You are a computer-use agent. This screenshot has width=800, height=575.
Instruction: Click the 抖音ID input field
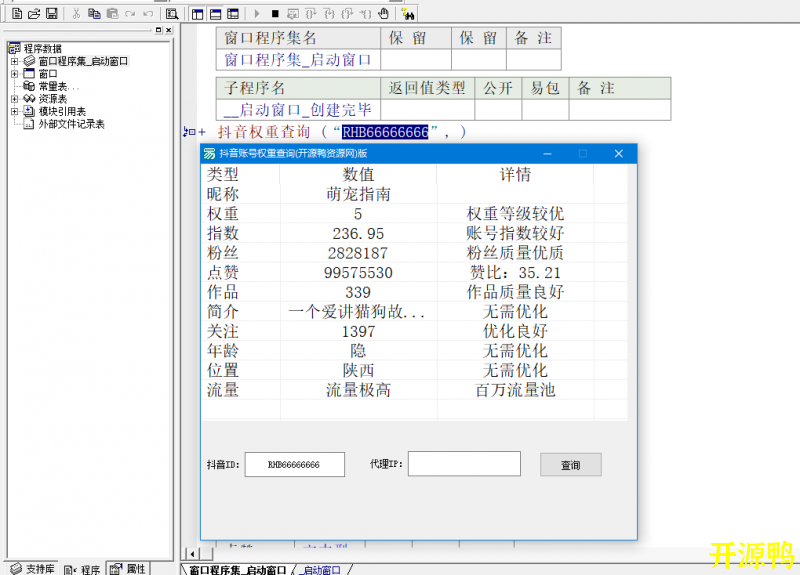294,464
